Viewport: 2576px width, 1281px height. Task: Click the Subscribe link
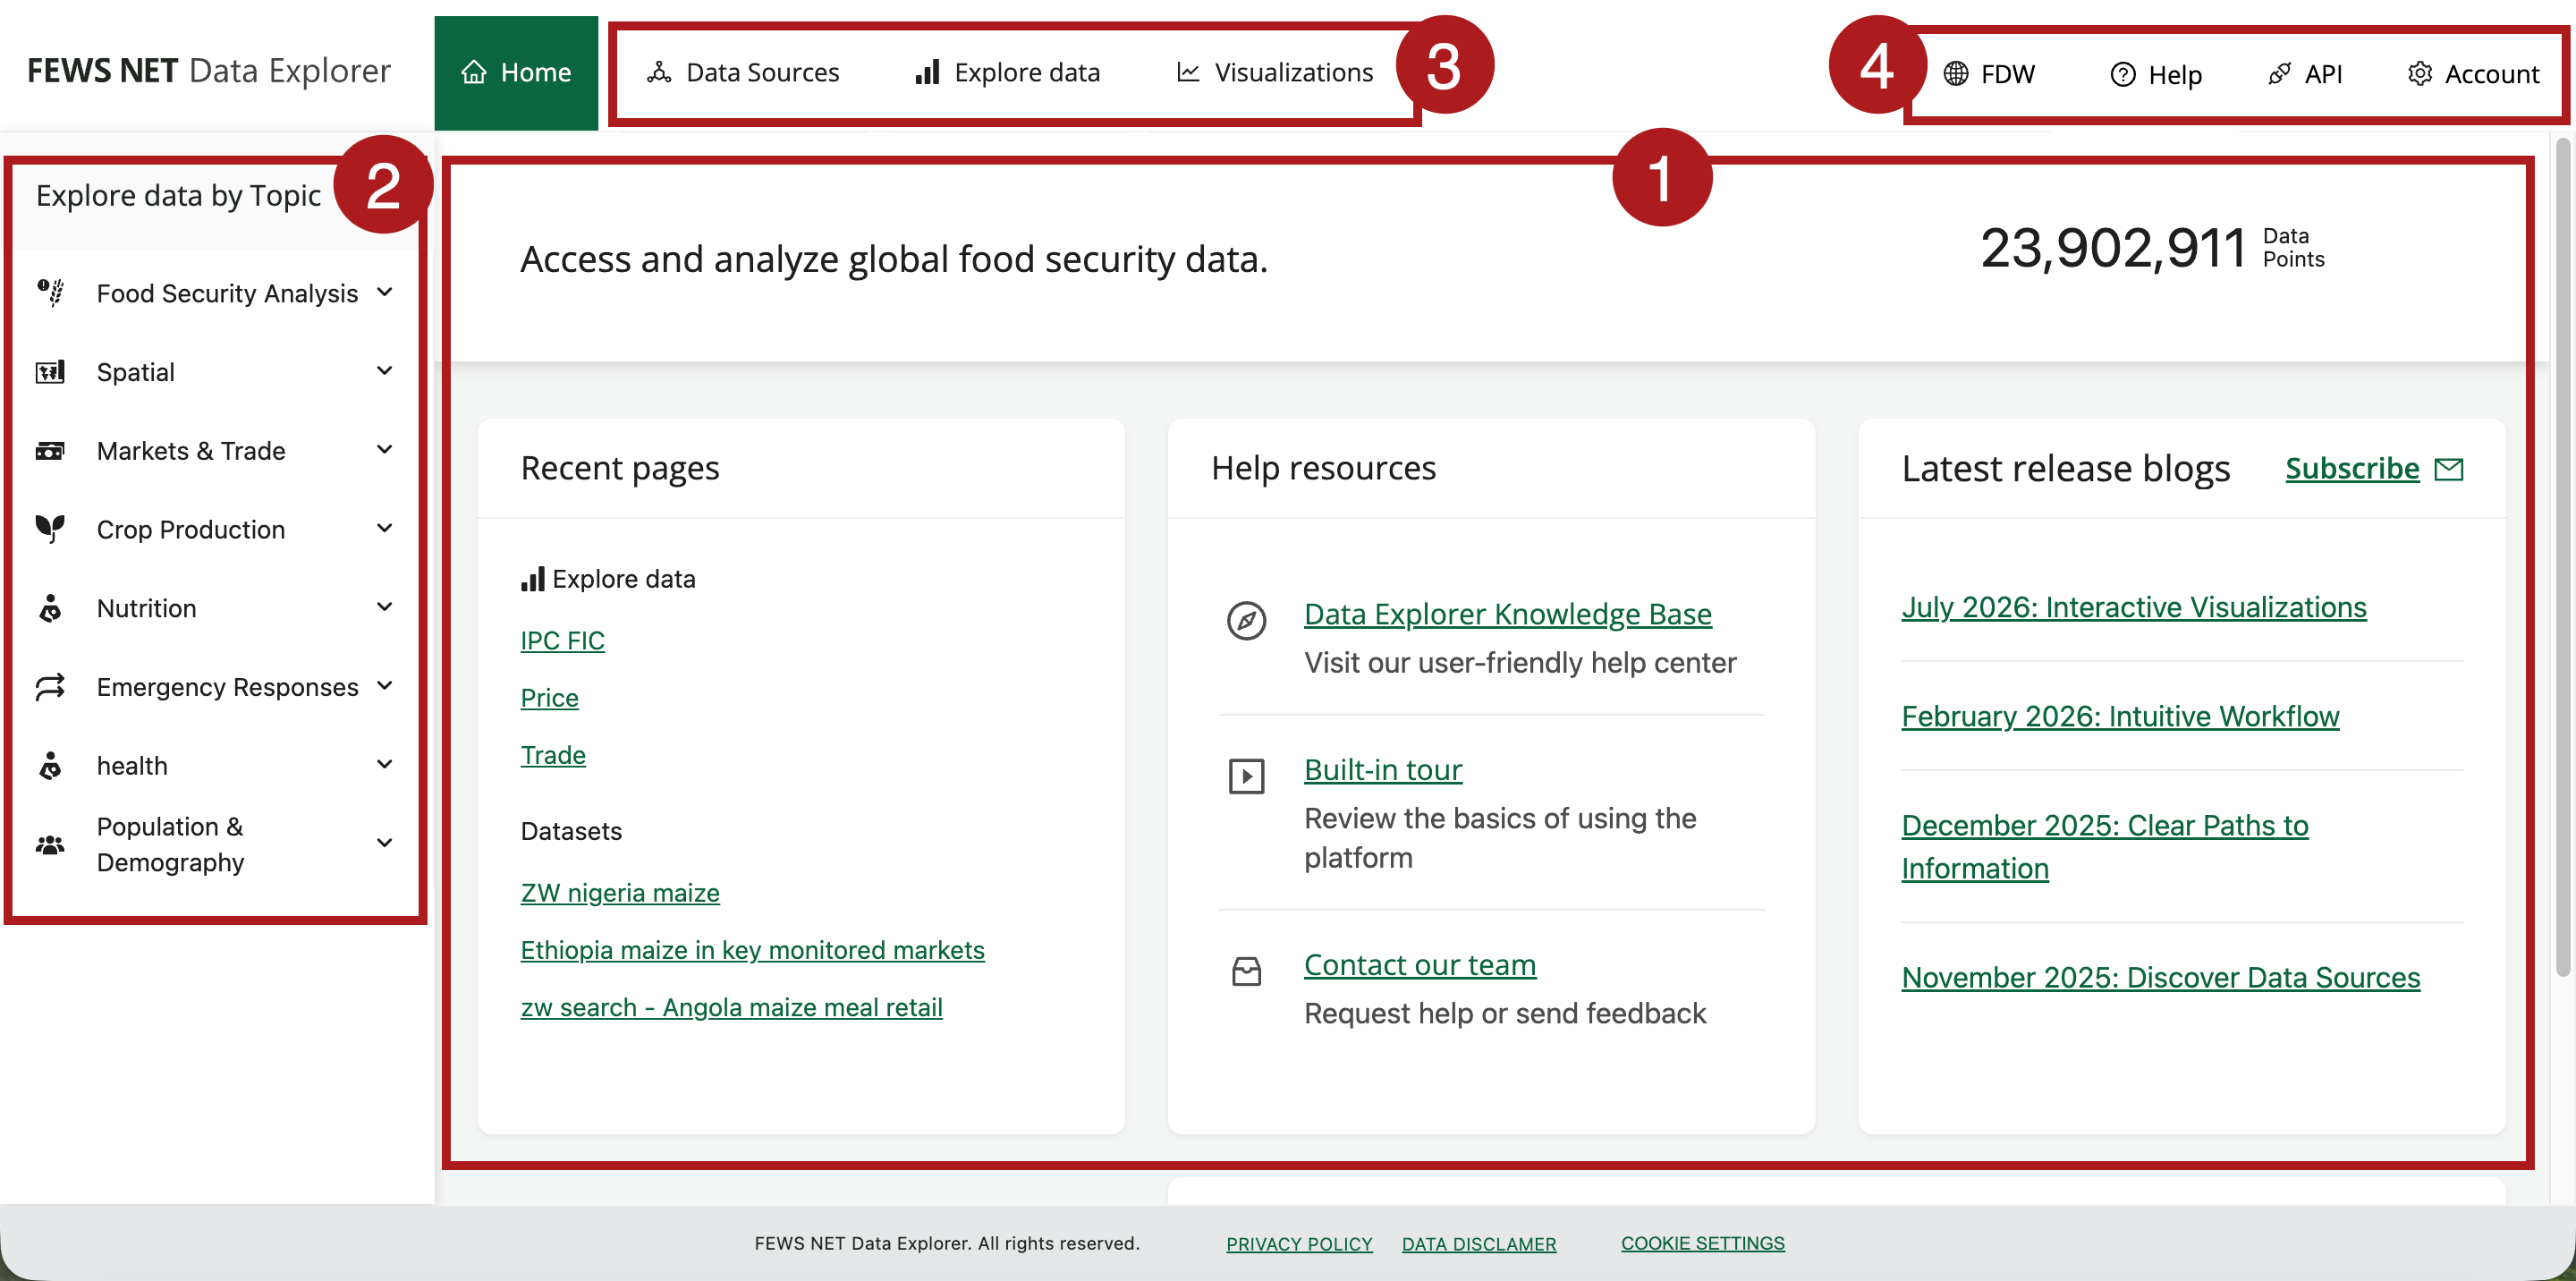(2352, 469)
